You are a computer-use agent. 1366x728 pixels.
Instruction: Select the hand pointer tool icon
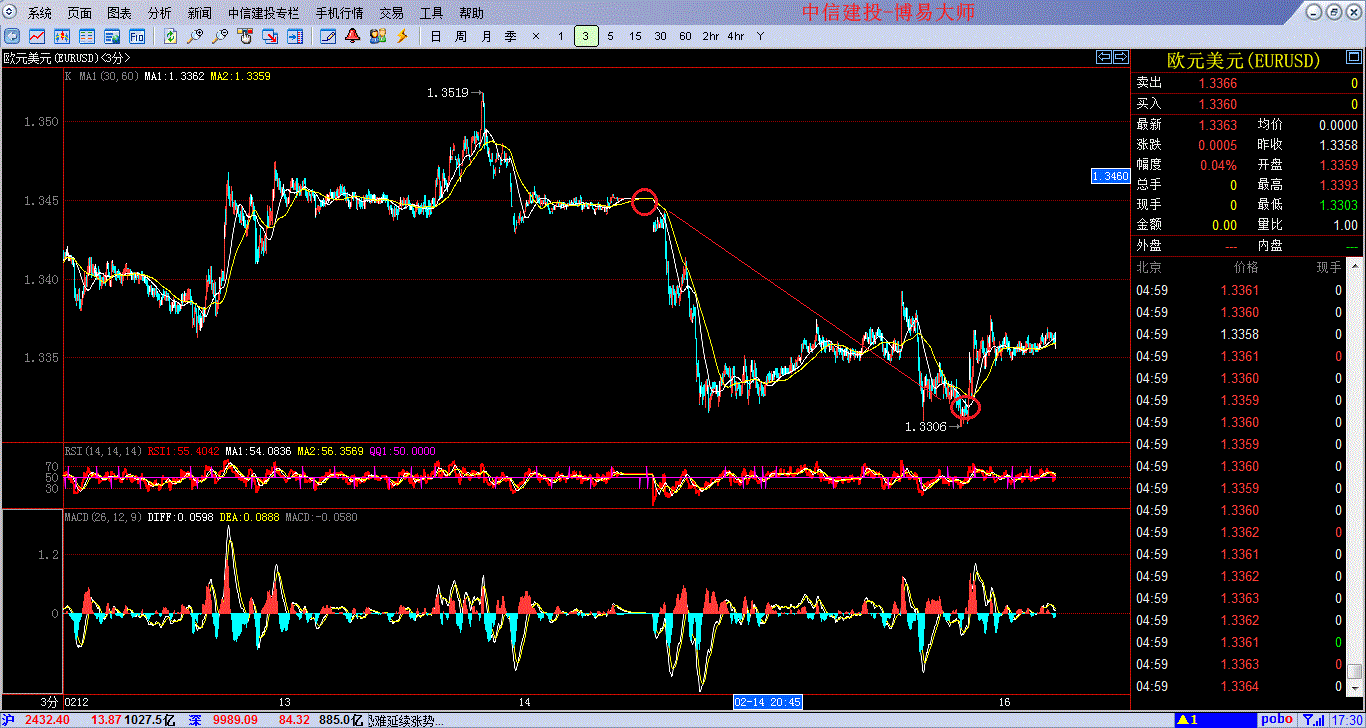click(246, 36)
